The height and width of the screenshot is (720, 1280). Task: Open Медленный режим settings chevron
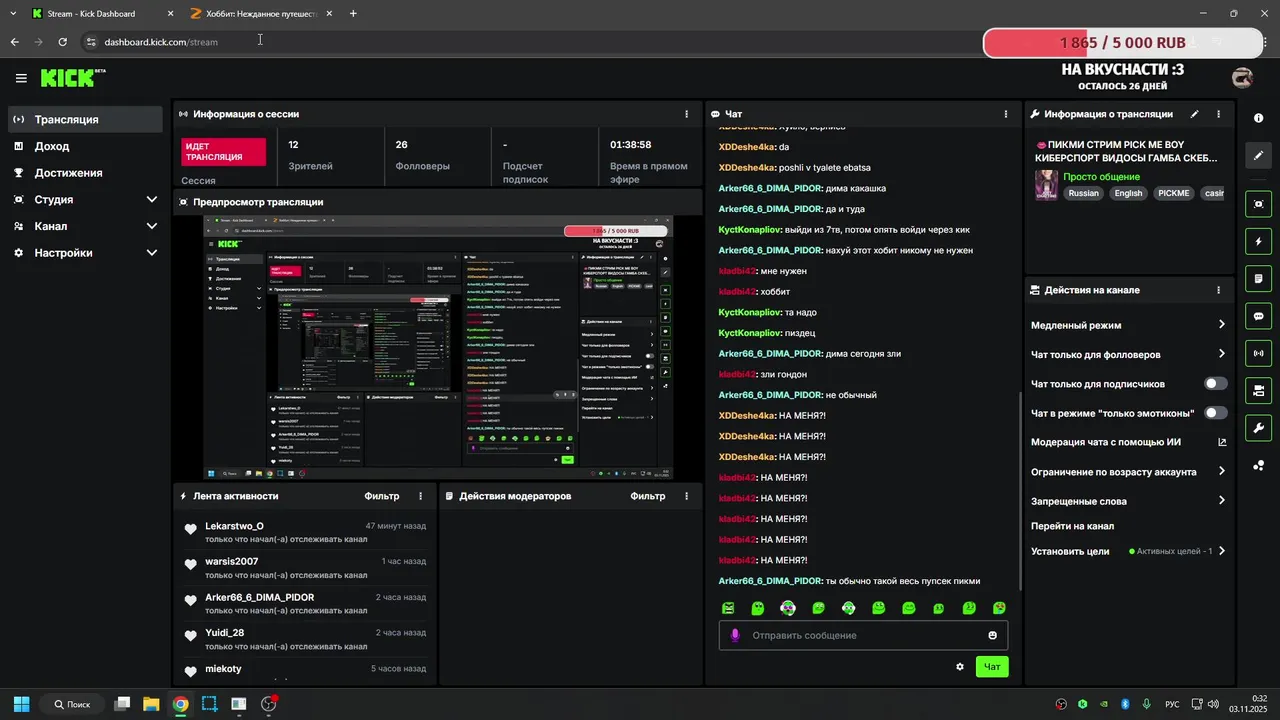coord(1221,325)
